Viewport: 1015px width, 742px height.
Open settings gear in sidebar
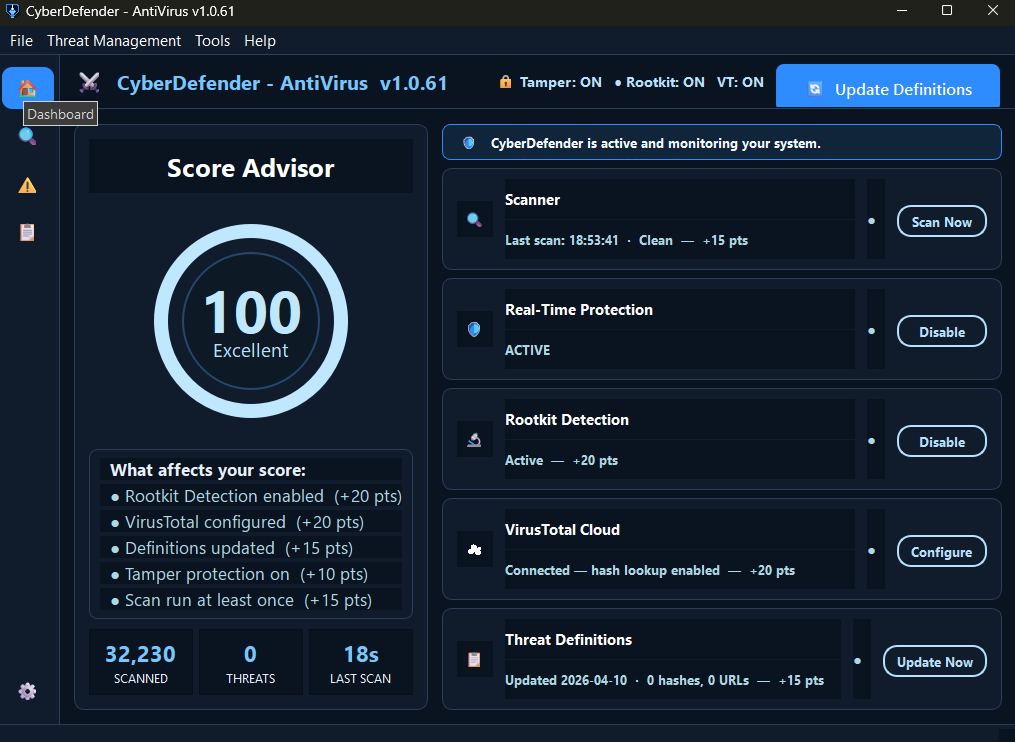point(27,691)
